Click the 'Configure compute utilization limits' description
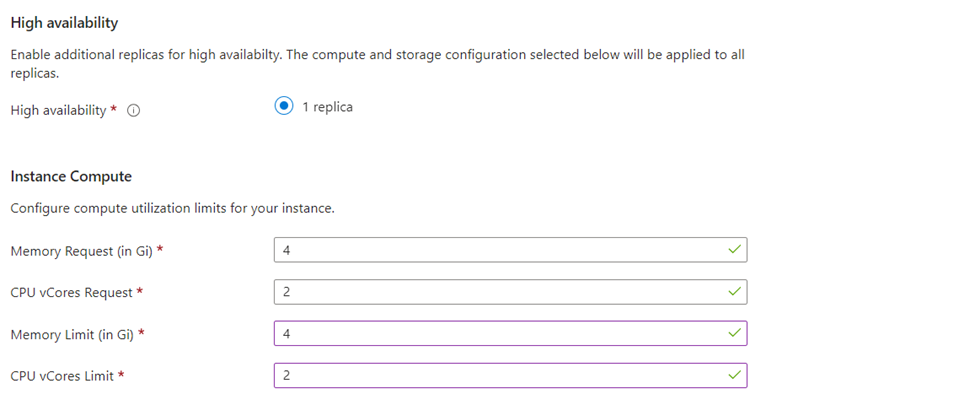 173,209
